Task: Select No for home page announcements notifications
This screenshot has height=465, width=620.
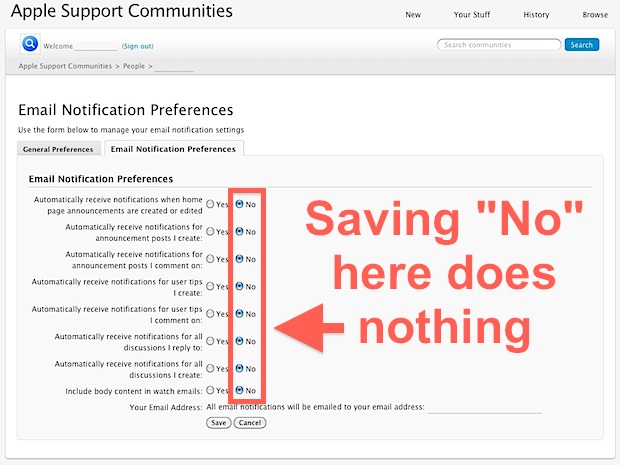Action: click(x=239, y=204)
